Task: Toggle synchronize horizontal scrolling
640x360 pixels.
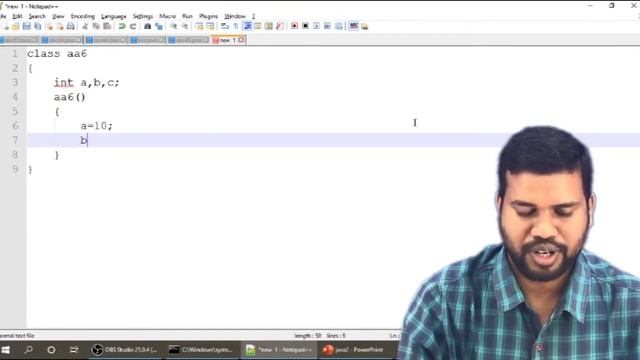Action: click(x=210, y=27)
